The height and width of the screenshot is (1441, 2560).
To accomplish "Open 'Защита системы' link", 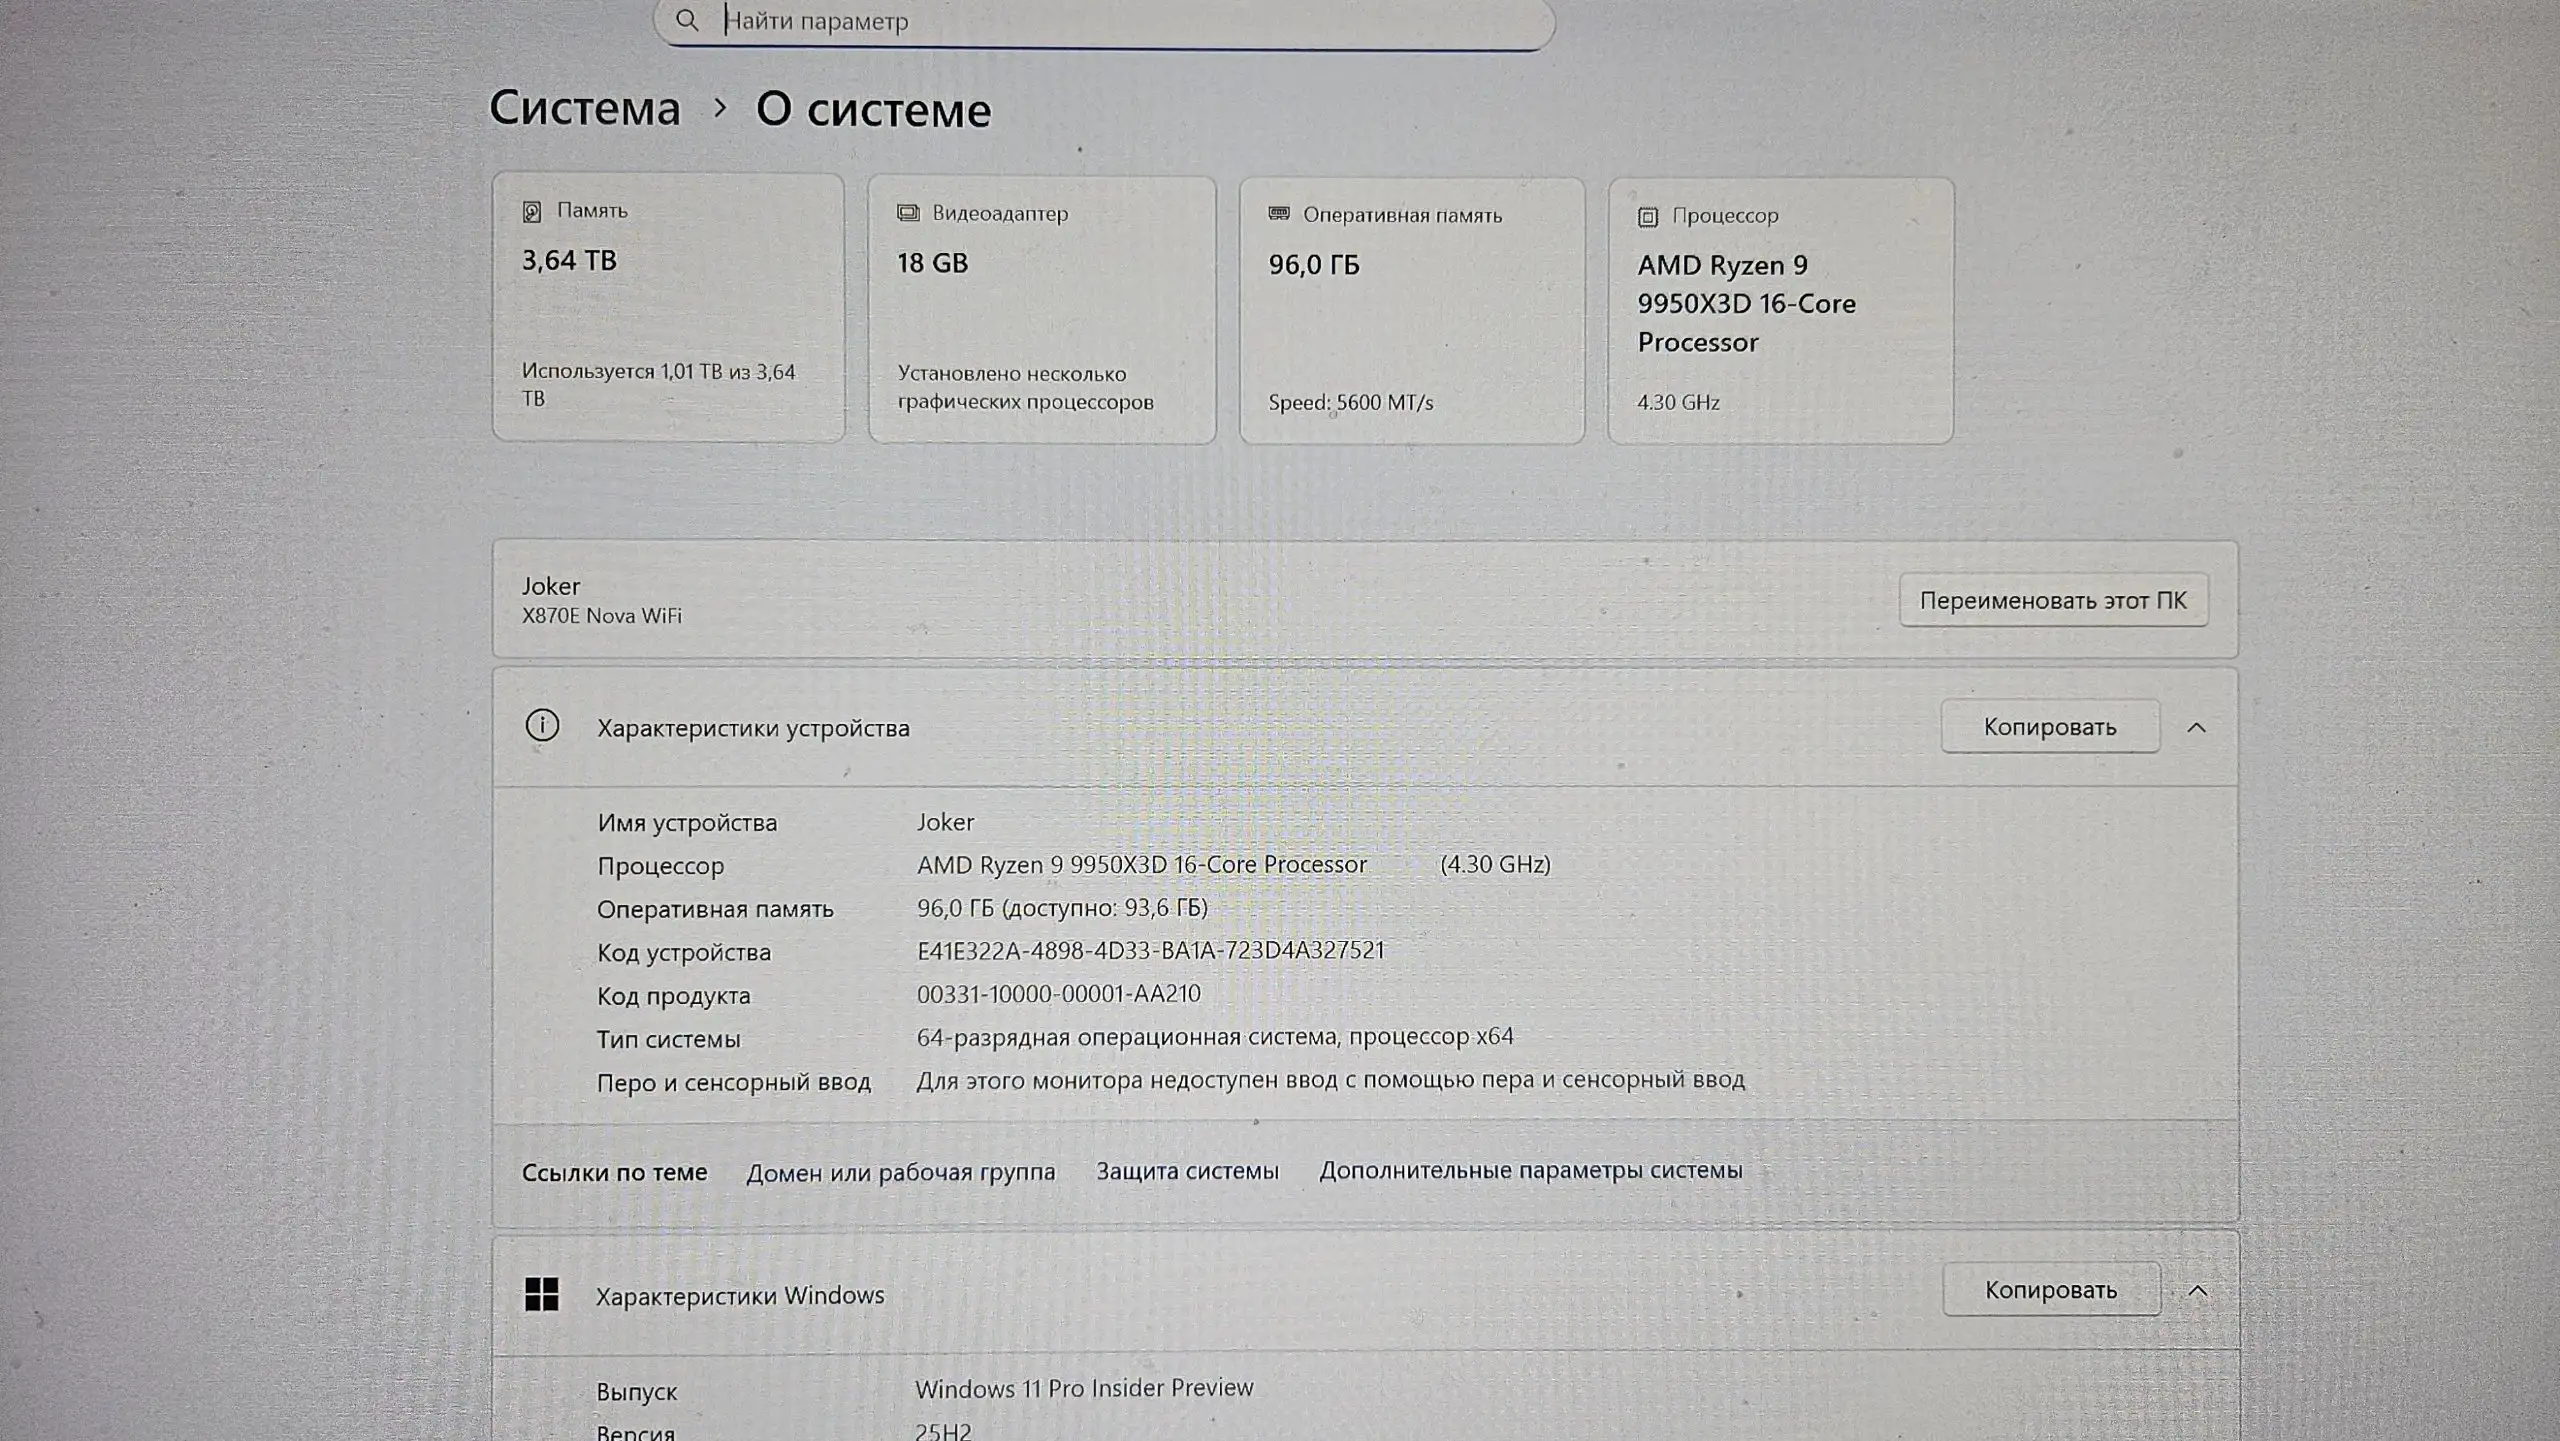I will (1187, 1171).
